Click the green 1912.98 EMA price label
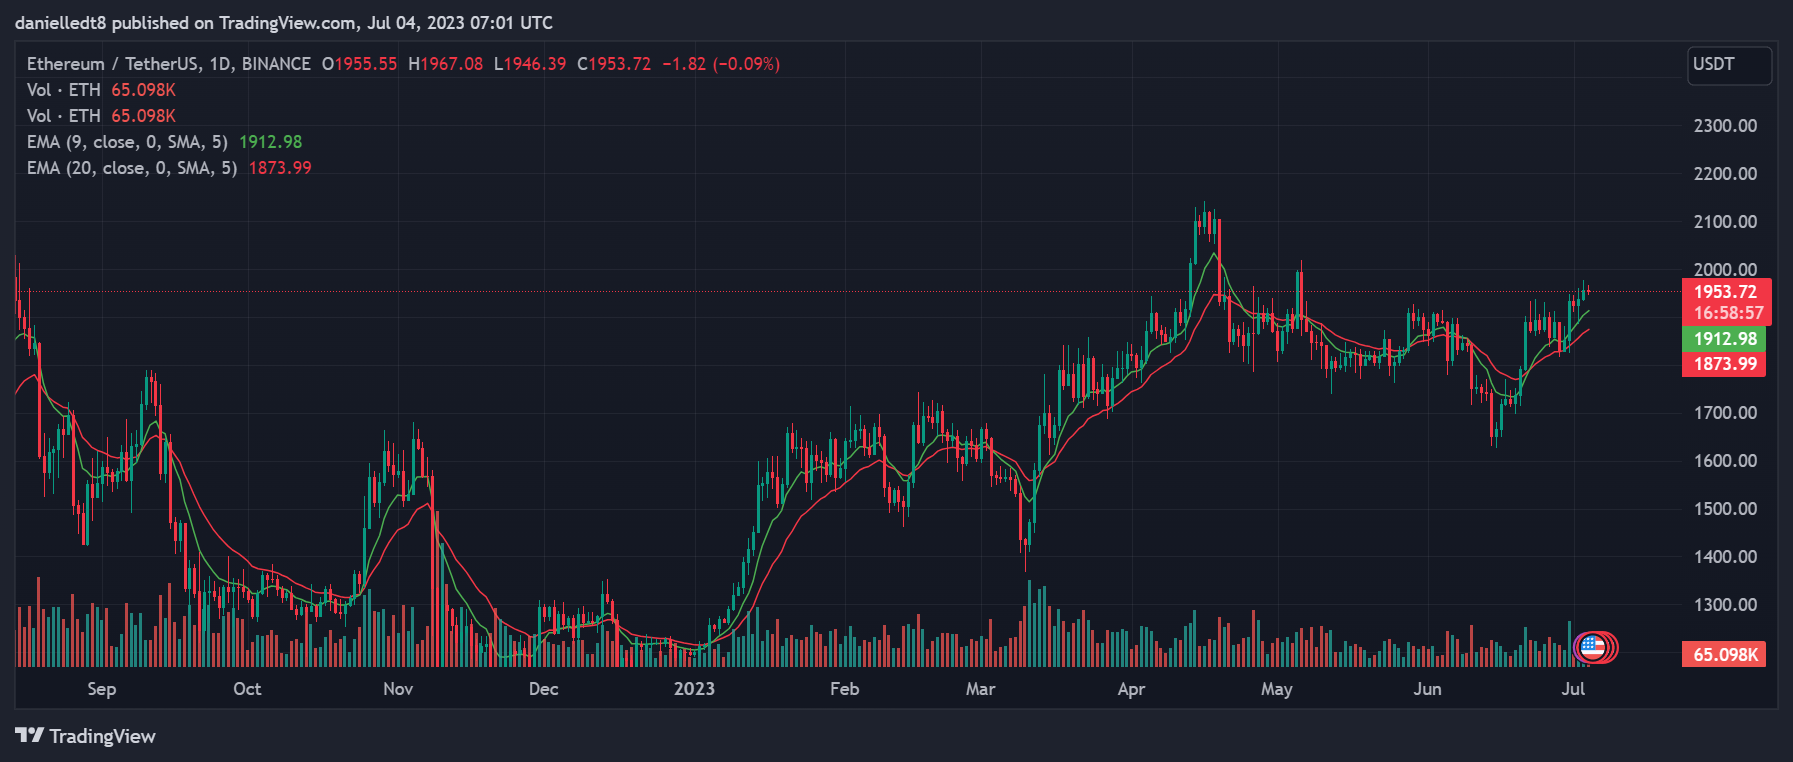Viewport: 1793px width, 762px height. pos(1725,339)
